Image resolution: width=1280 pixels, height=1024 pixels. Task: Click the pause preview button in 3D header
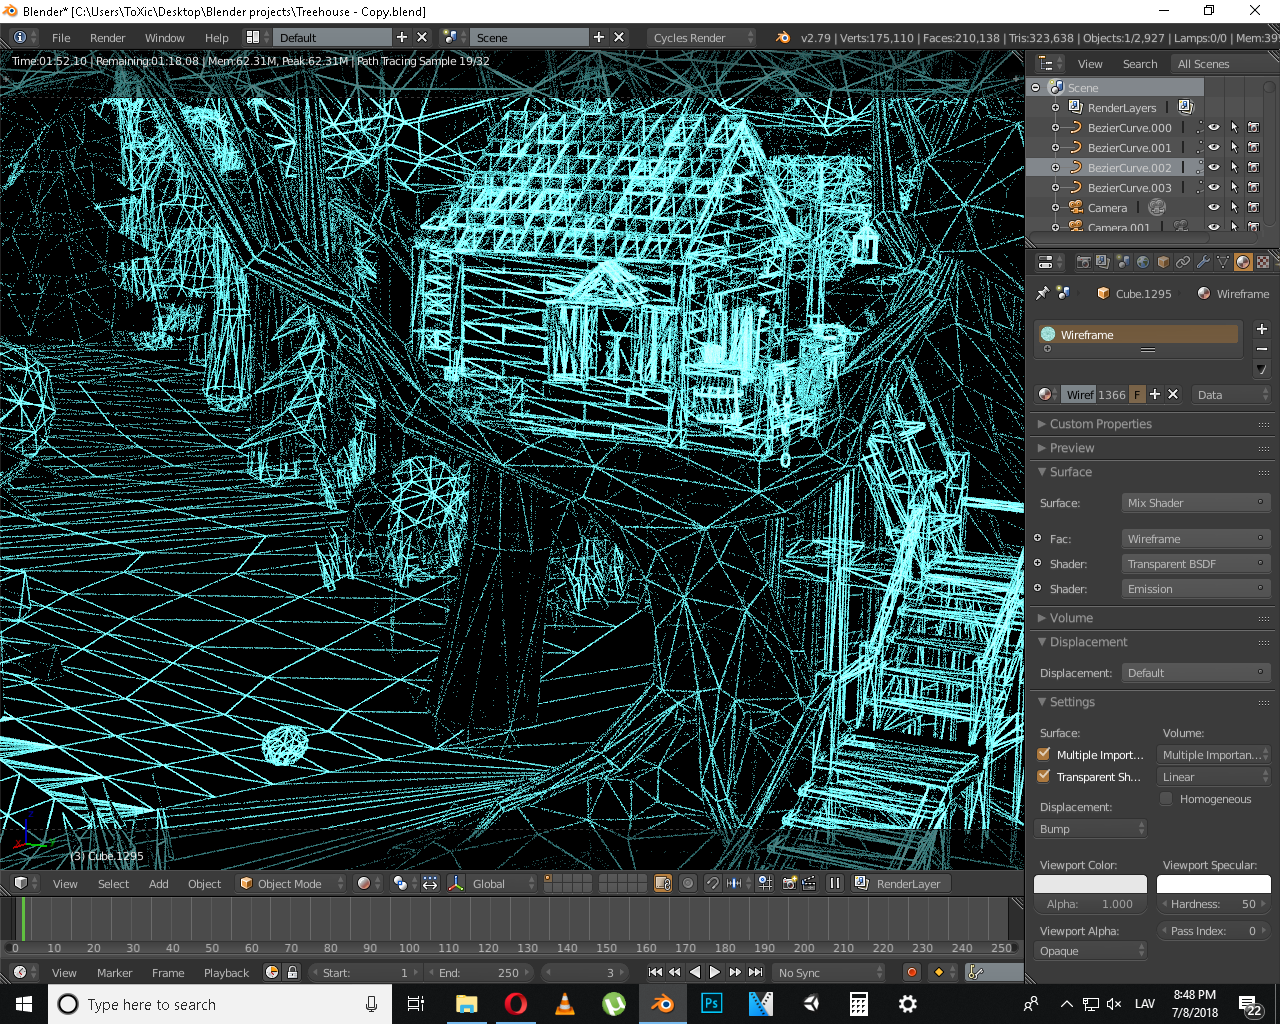click(834, 883)
